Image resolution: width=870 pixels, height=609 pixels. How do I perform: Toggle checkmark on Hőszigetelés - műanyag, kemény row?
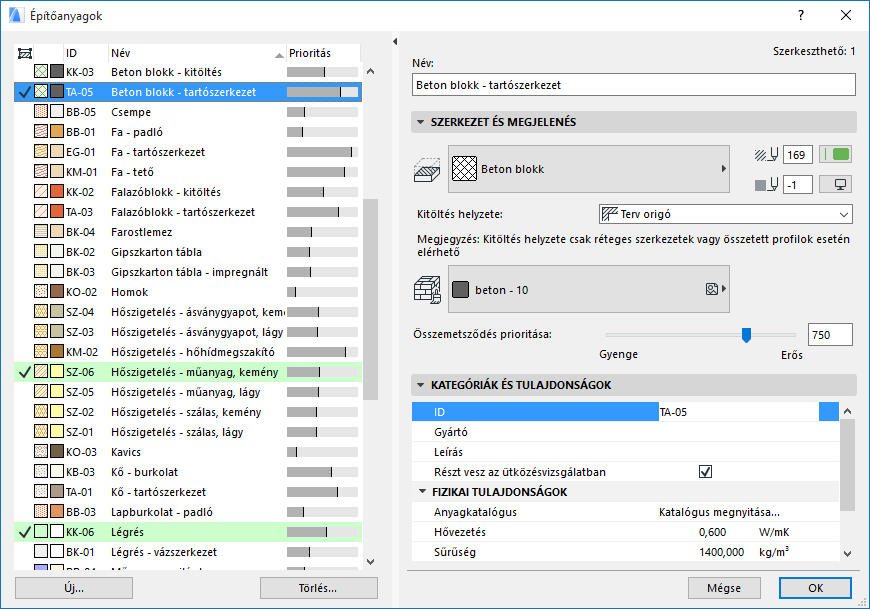click(24, 372)
